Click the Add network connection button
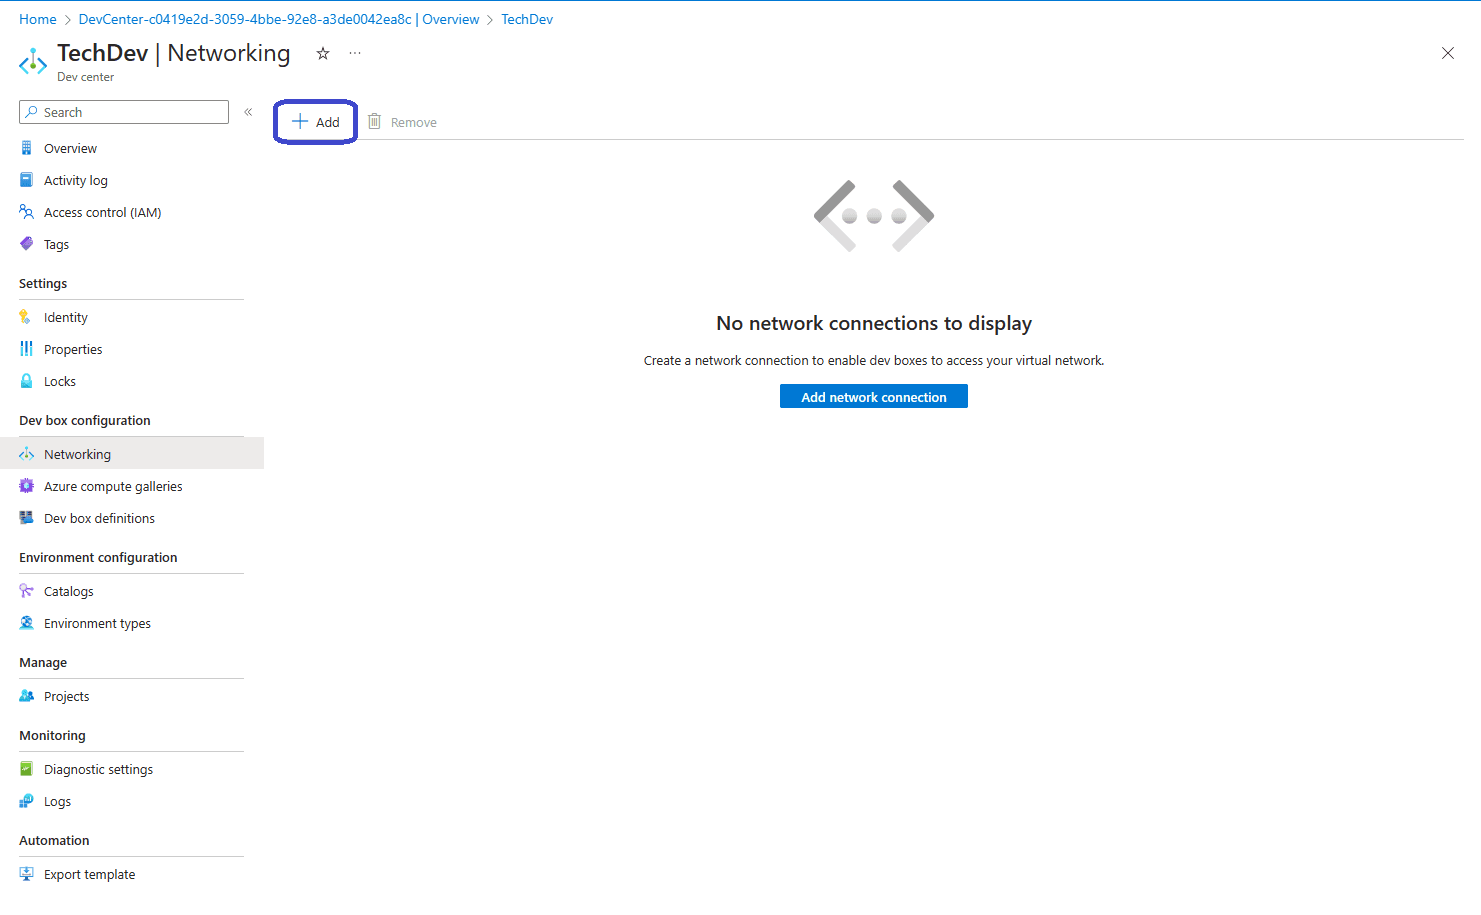Viewport: 1481px width, 915px height. click(873, 397)
